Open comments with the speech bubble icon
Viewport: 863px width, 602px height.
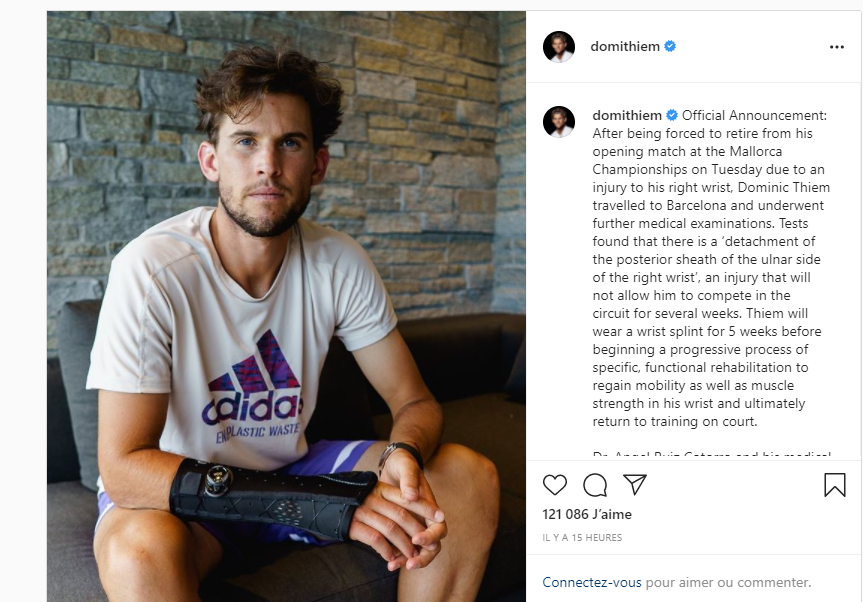coord(595,485)
